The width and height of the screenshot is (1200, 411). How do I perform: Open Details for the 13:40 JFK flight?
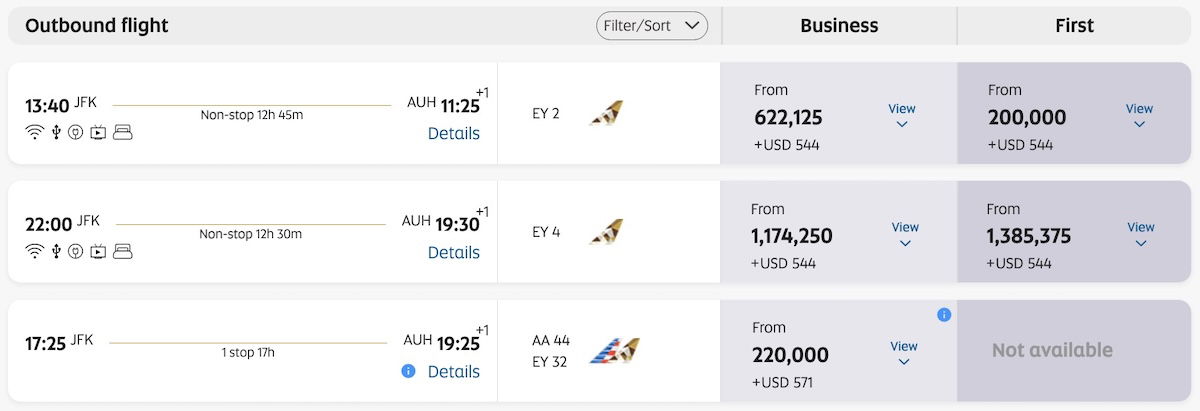point(454,133)
